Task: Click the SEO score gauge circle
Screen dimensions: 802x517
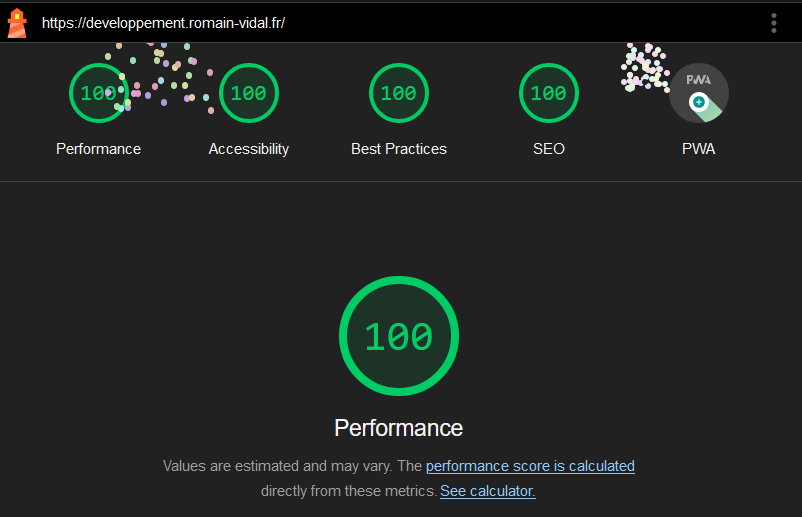Action: (548, 93)
